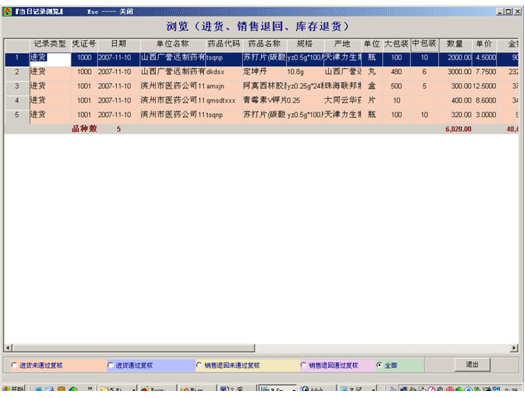Image resolution: width=525 pixels, height=398 pixels.
Task: Click the quantity cell 2000.00
Action: [x=455, y=58]
